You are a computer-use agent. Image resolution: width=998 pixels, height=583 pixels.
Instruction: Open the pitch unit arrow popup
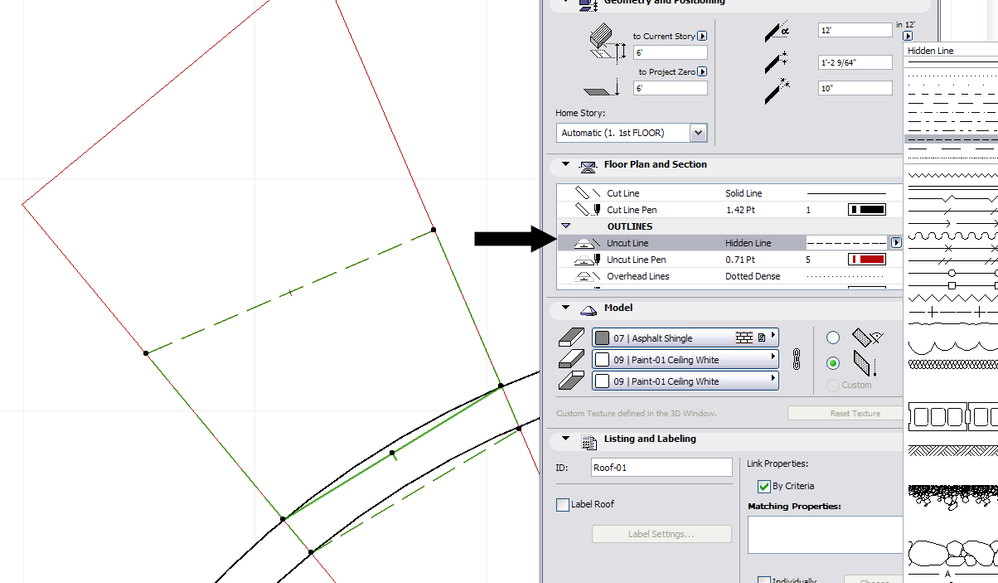tap(908, 36)
